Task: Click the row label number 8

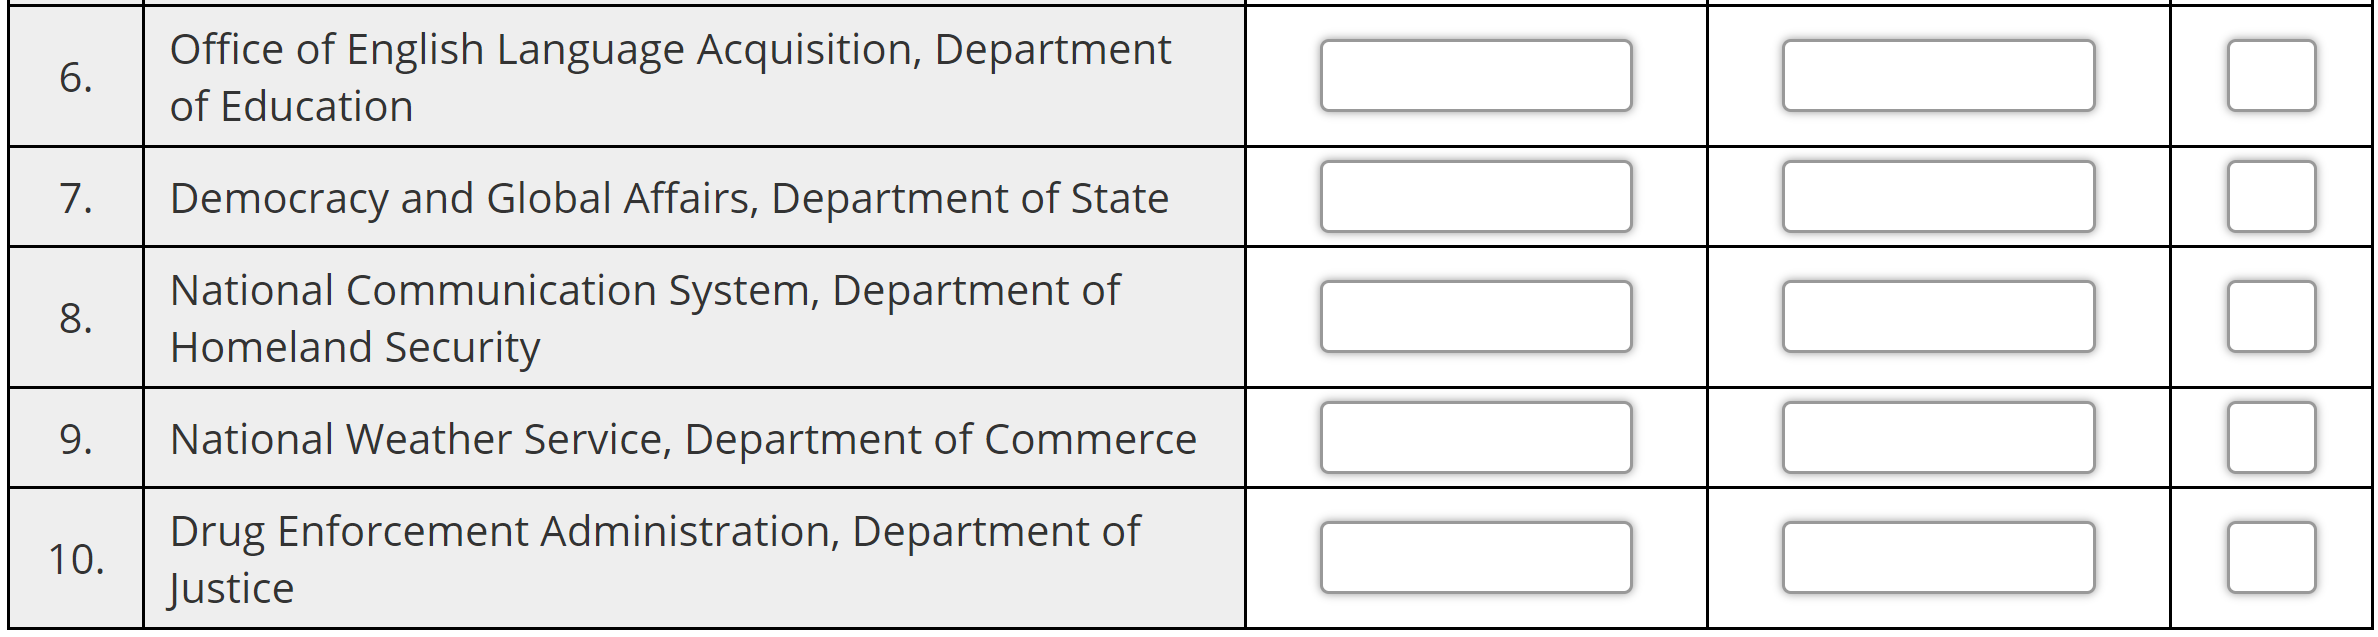Action: [73, 318]
